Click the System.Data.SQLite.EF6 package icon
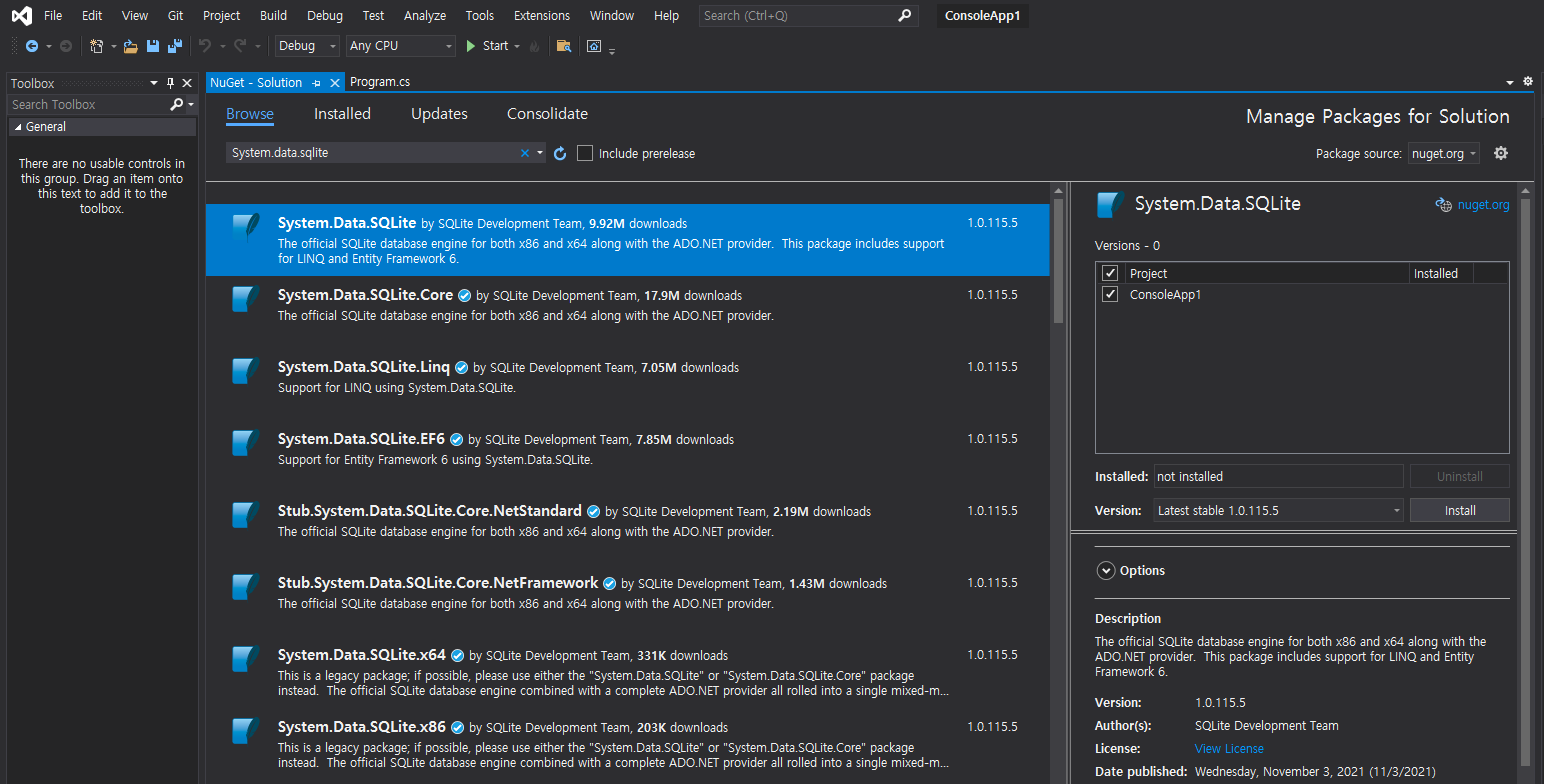Viewport: 1544px width, 784px height. [246, 443]
